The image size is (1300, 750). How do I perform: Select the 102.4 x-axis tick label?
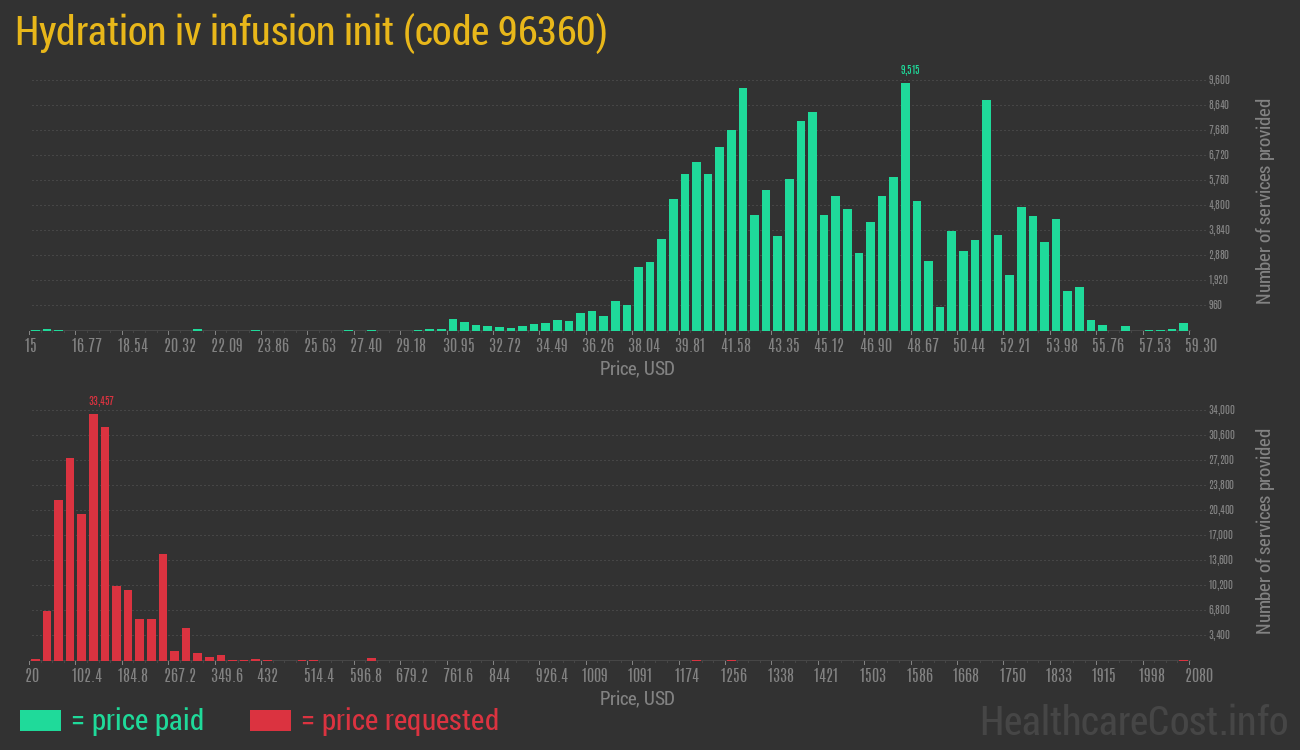pos(86,676)
